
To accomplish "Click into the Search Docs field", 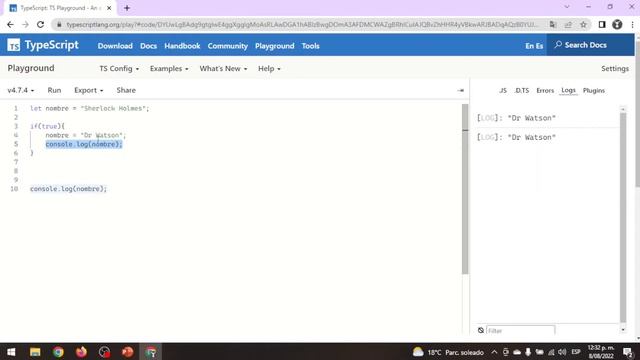I will pyautogui.click(x=590, y=45).
